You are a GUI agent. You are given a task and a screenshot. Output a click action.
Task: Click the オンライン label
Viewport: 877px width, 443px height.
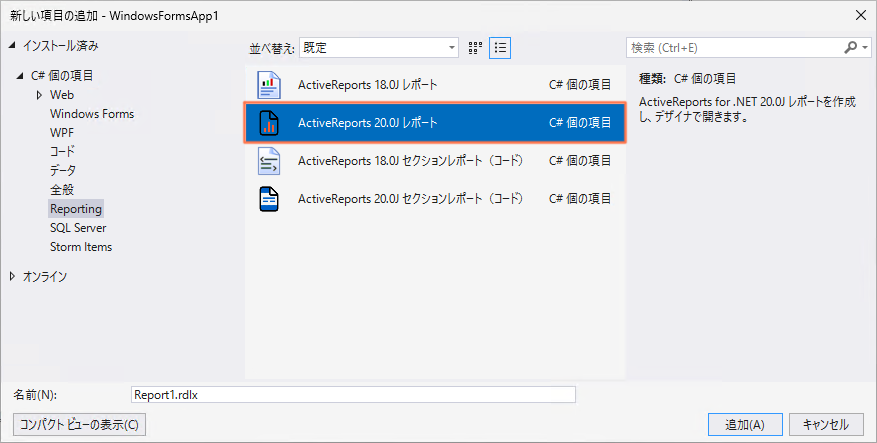pyautogui.click(x=45, y=276)
